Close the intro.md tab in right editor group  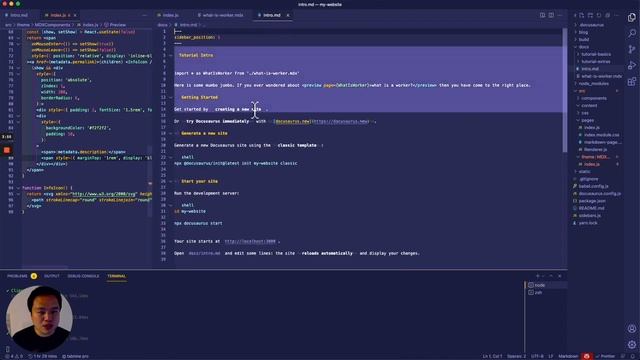[288, 15]
